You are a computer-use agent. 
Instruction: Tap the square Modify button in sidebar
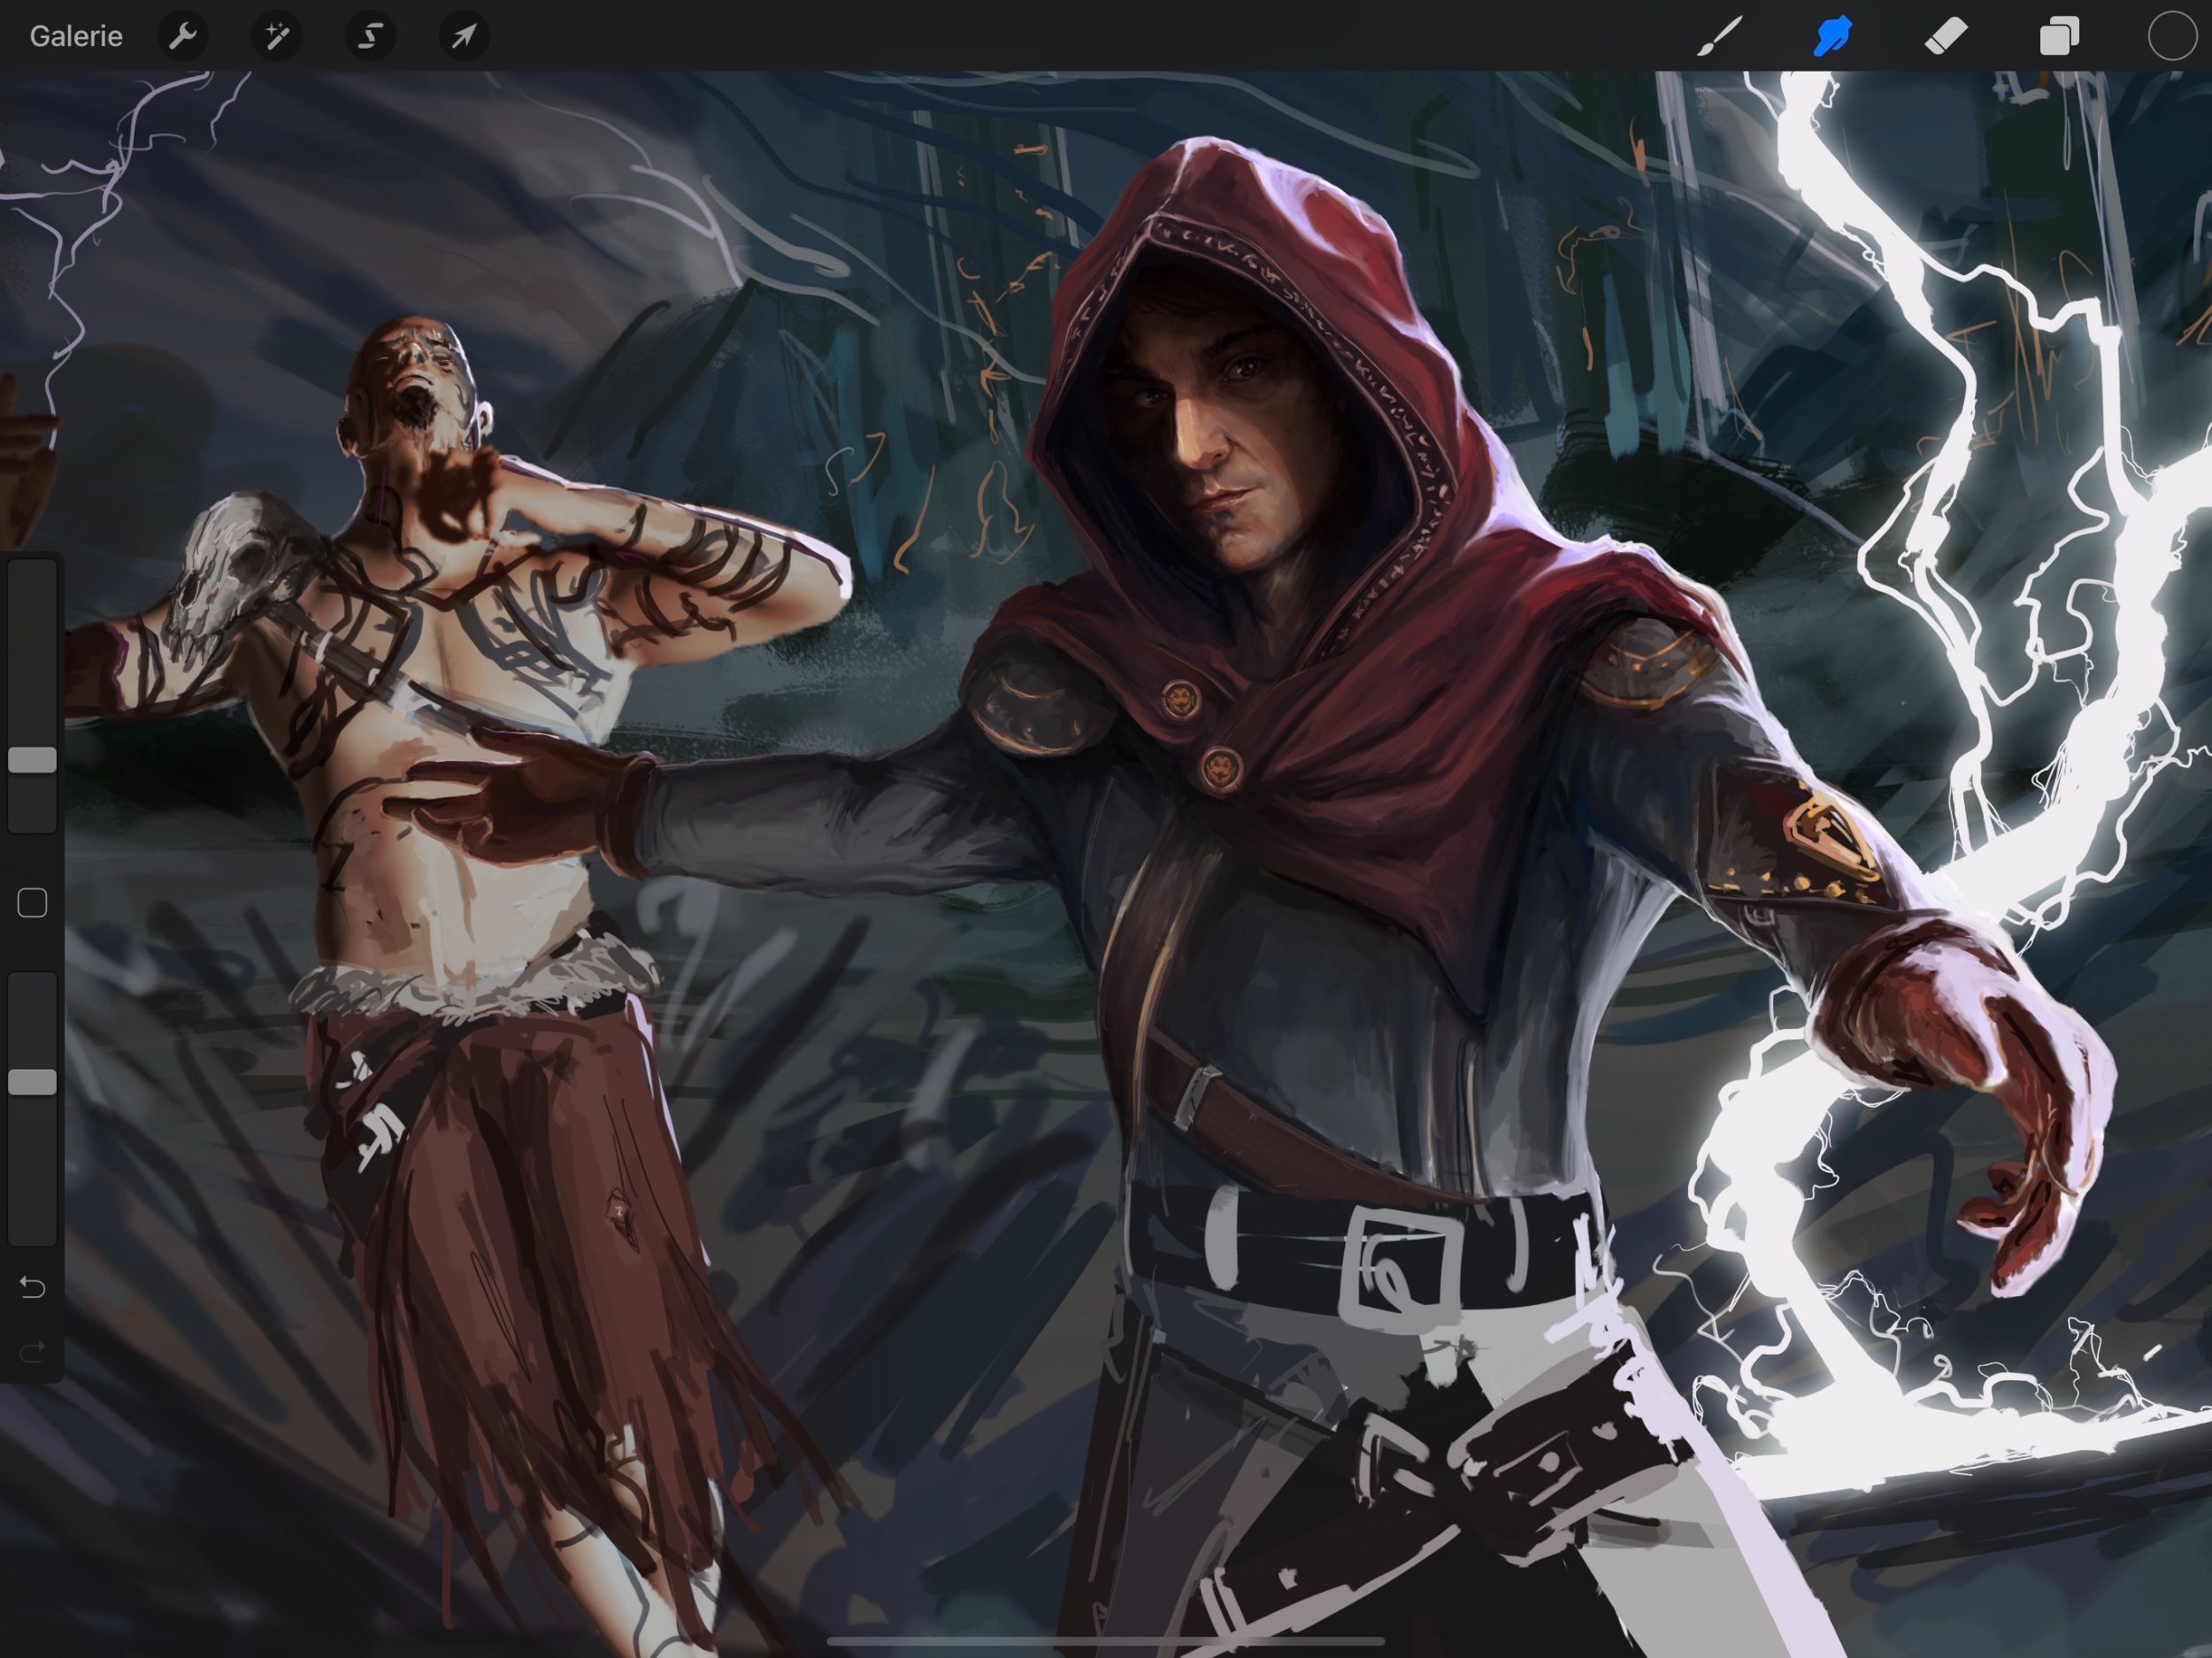pyautogui.click(x=32, y=903)
